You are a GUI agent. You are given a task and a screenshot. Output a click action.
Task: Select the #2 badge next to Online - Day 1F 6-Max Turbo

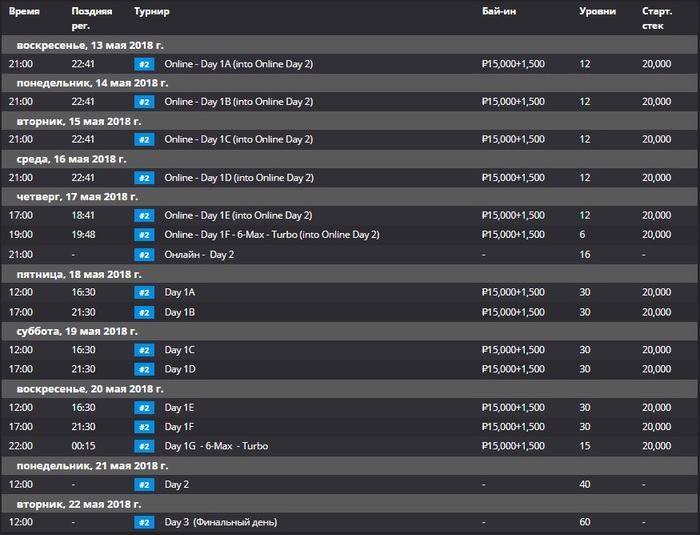tap(144, 234)
